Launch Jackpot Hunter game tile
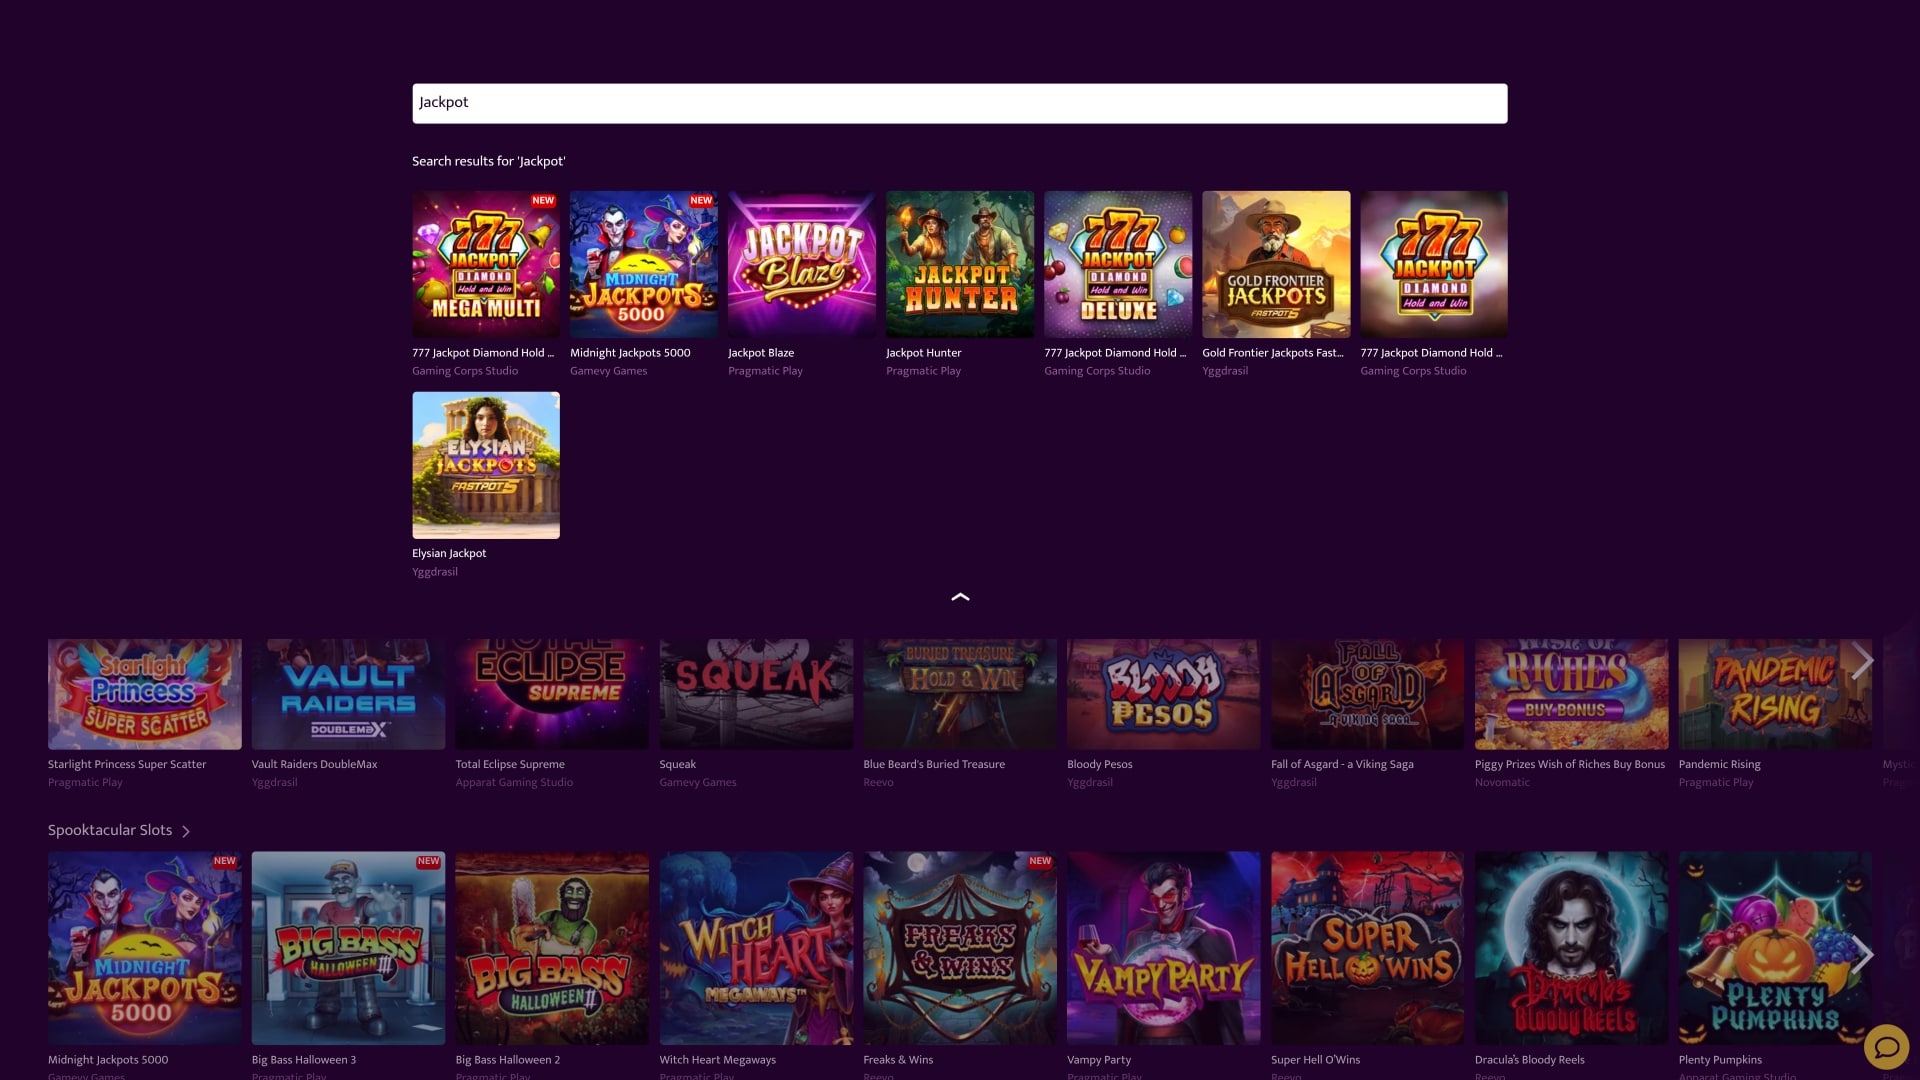The width and height of the screenshot is (1920, 1080). click(959, 264)
